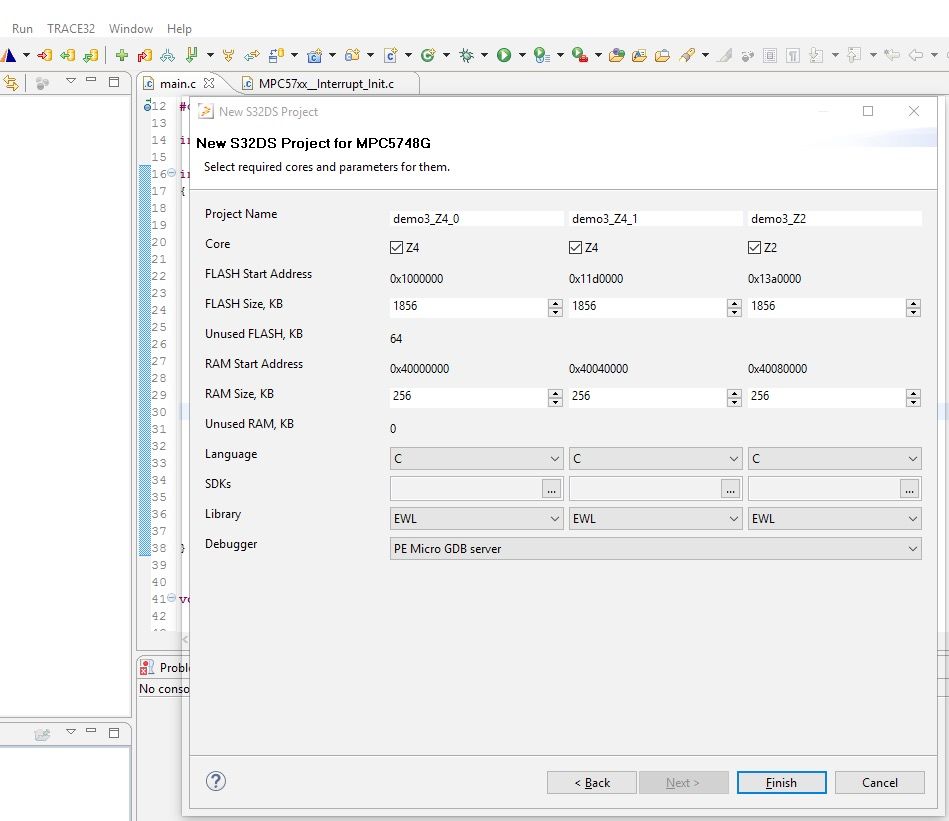Click the green plus icon in the toolbar

[122, 56]
